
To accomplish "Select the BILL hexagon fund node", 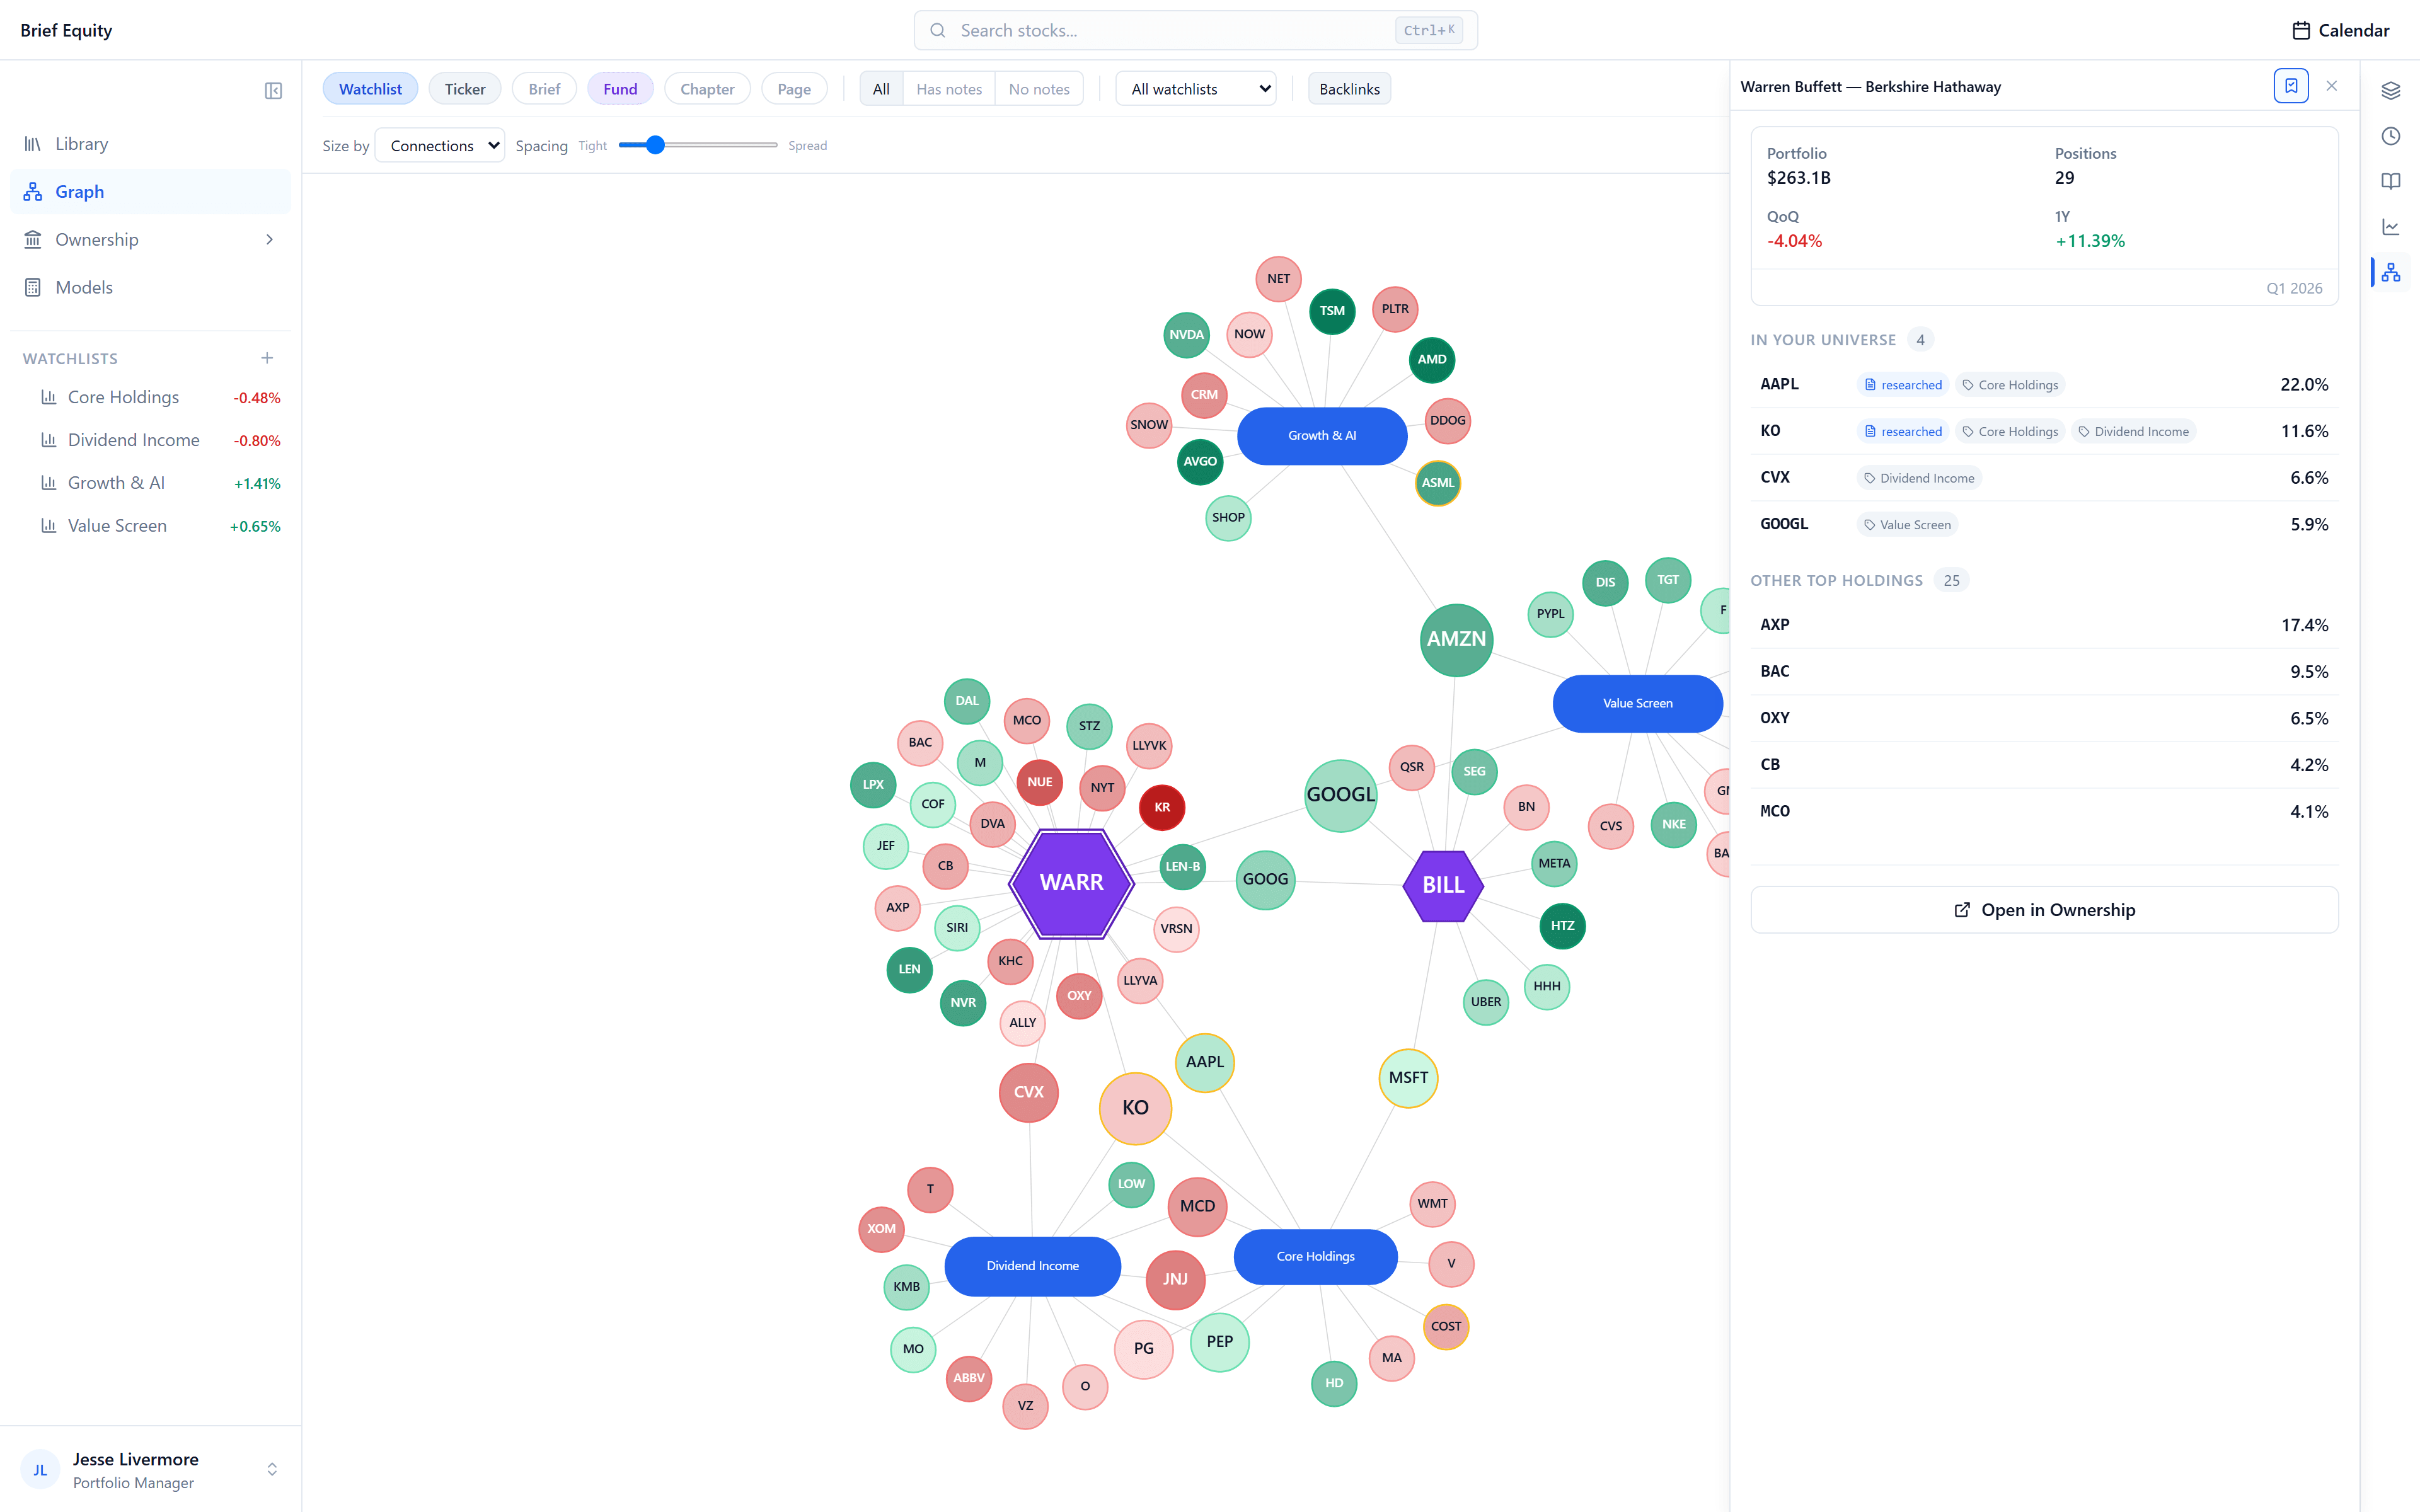I will 1443,885.
